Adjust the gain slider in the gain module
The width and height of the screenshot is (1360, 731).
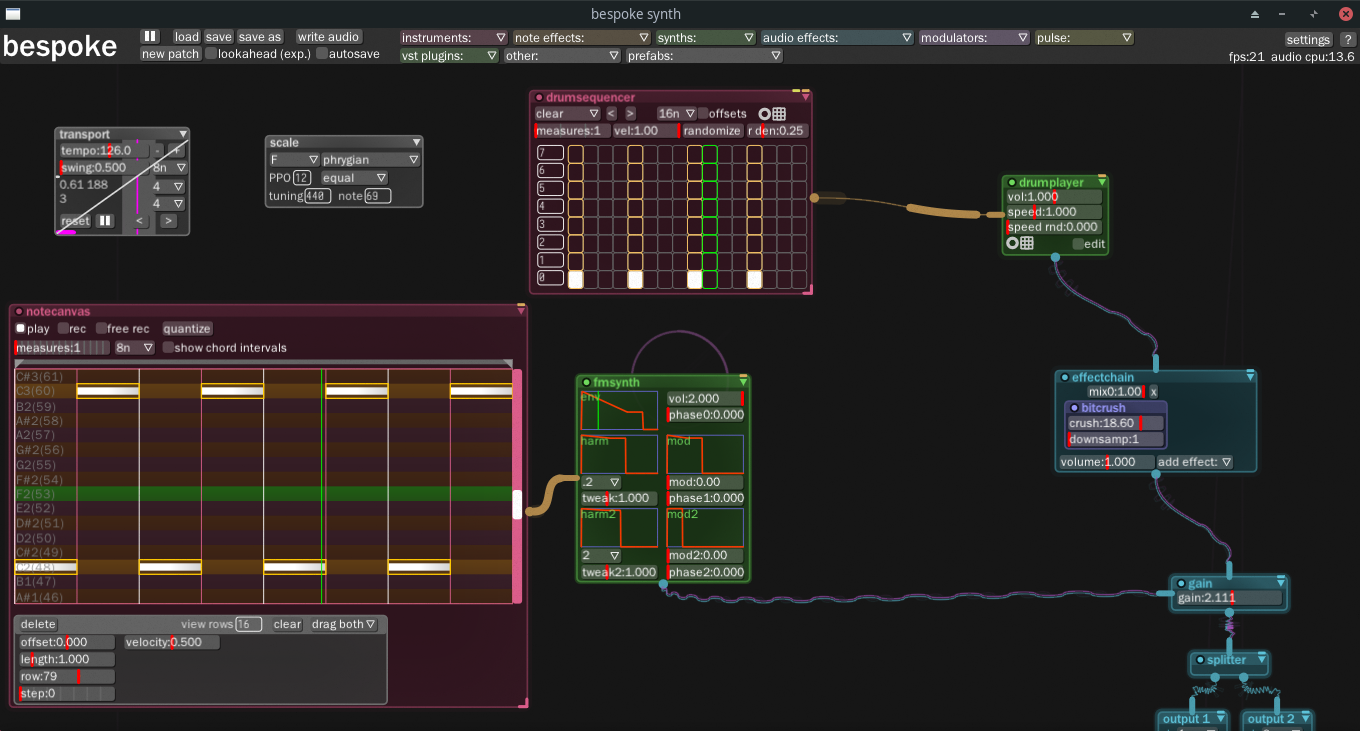1229,598
